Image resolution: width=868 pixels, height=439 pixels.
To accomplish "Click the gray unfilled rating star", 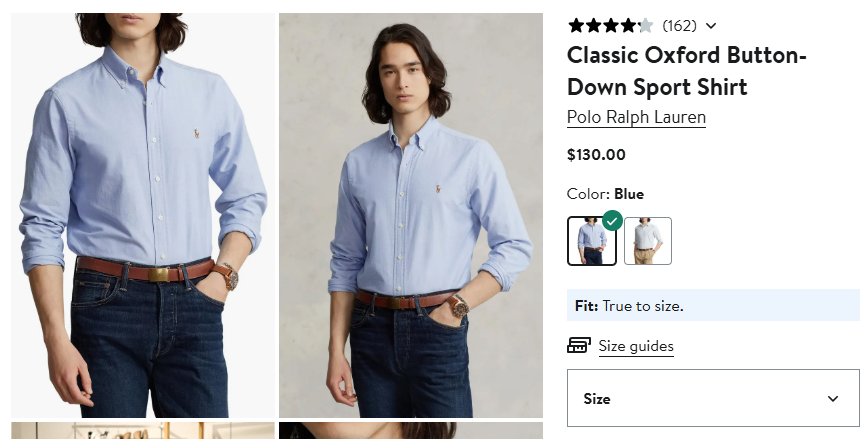I will pyautogui.click(x=645, y=26).
